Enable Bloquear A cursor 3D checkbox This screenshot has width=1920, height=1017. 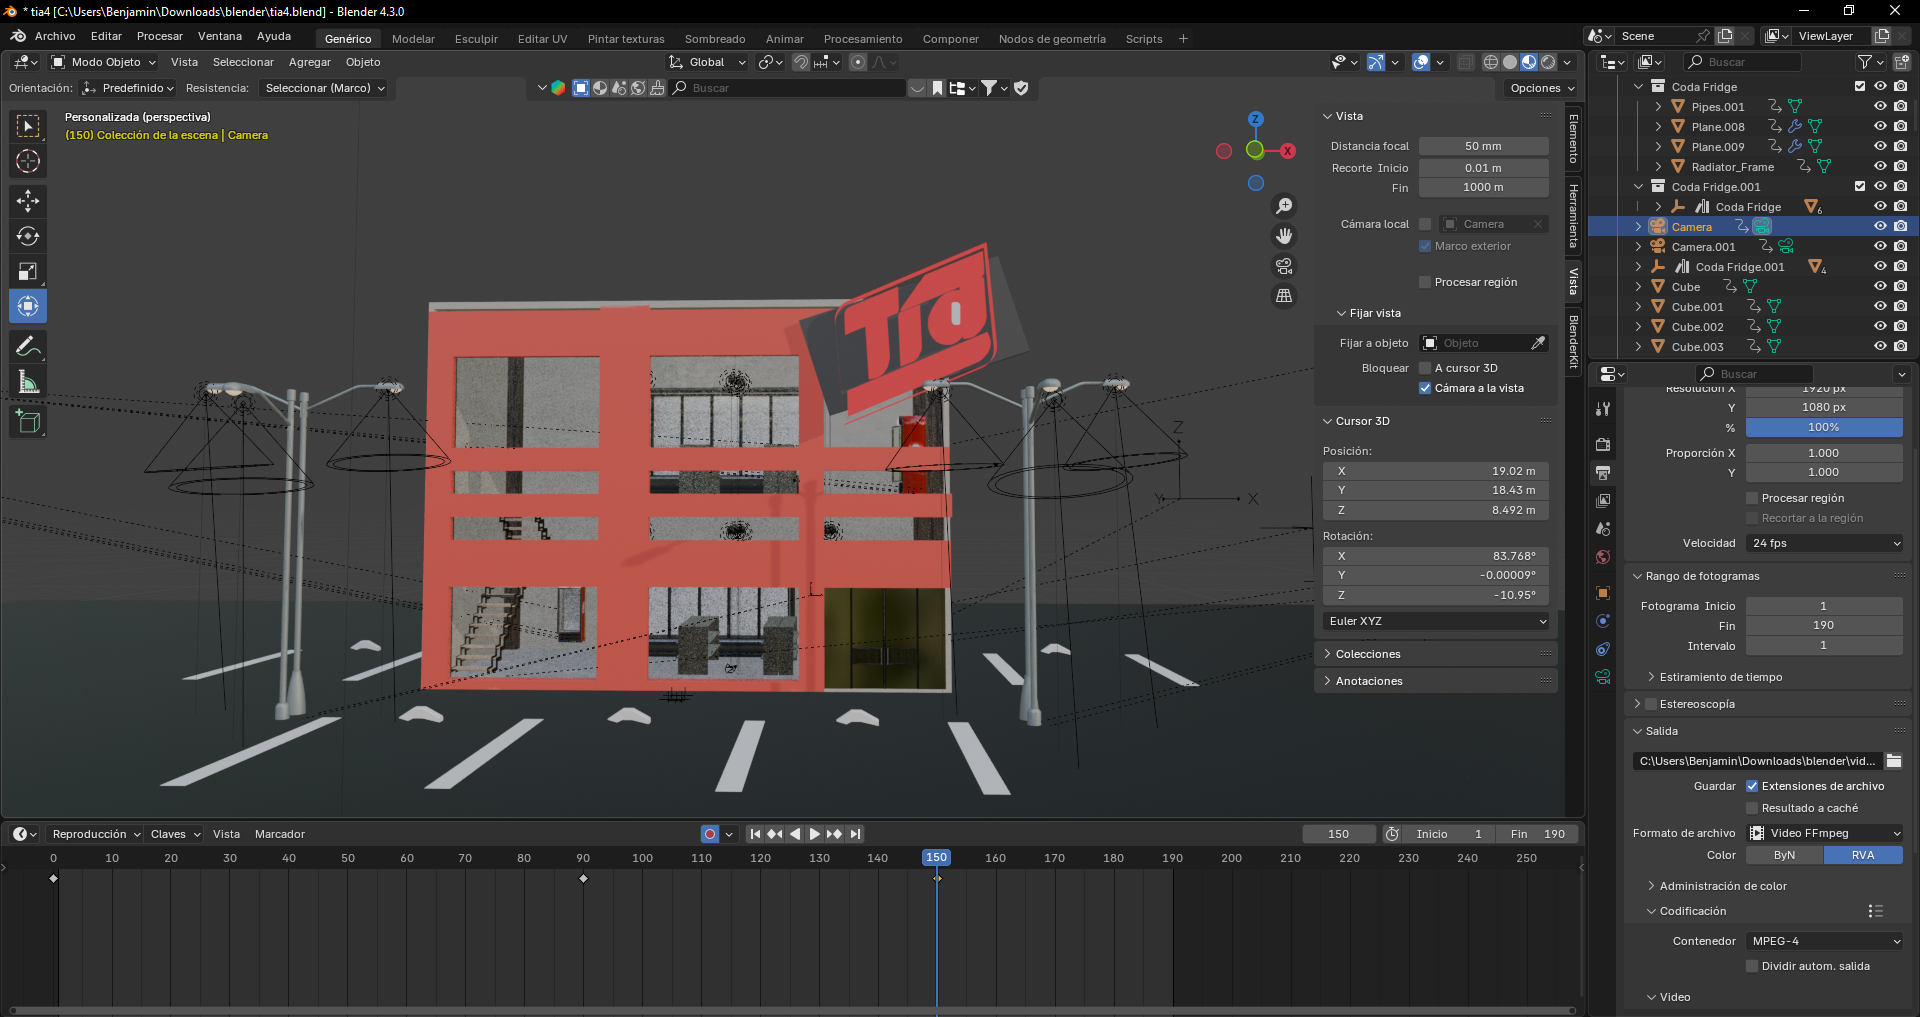coord(1425,368)
